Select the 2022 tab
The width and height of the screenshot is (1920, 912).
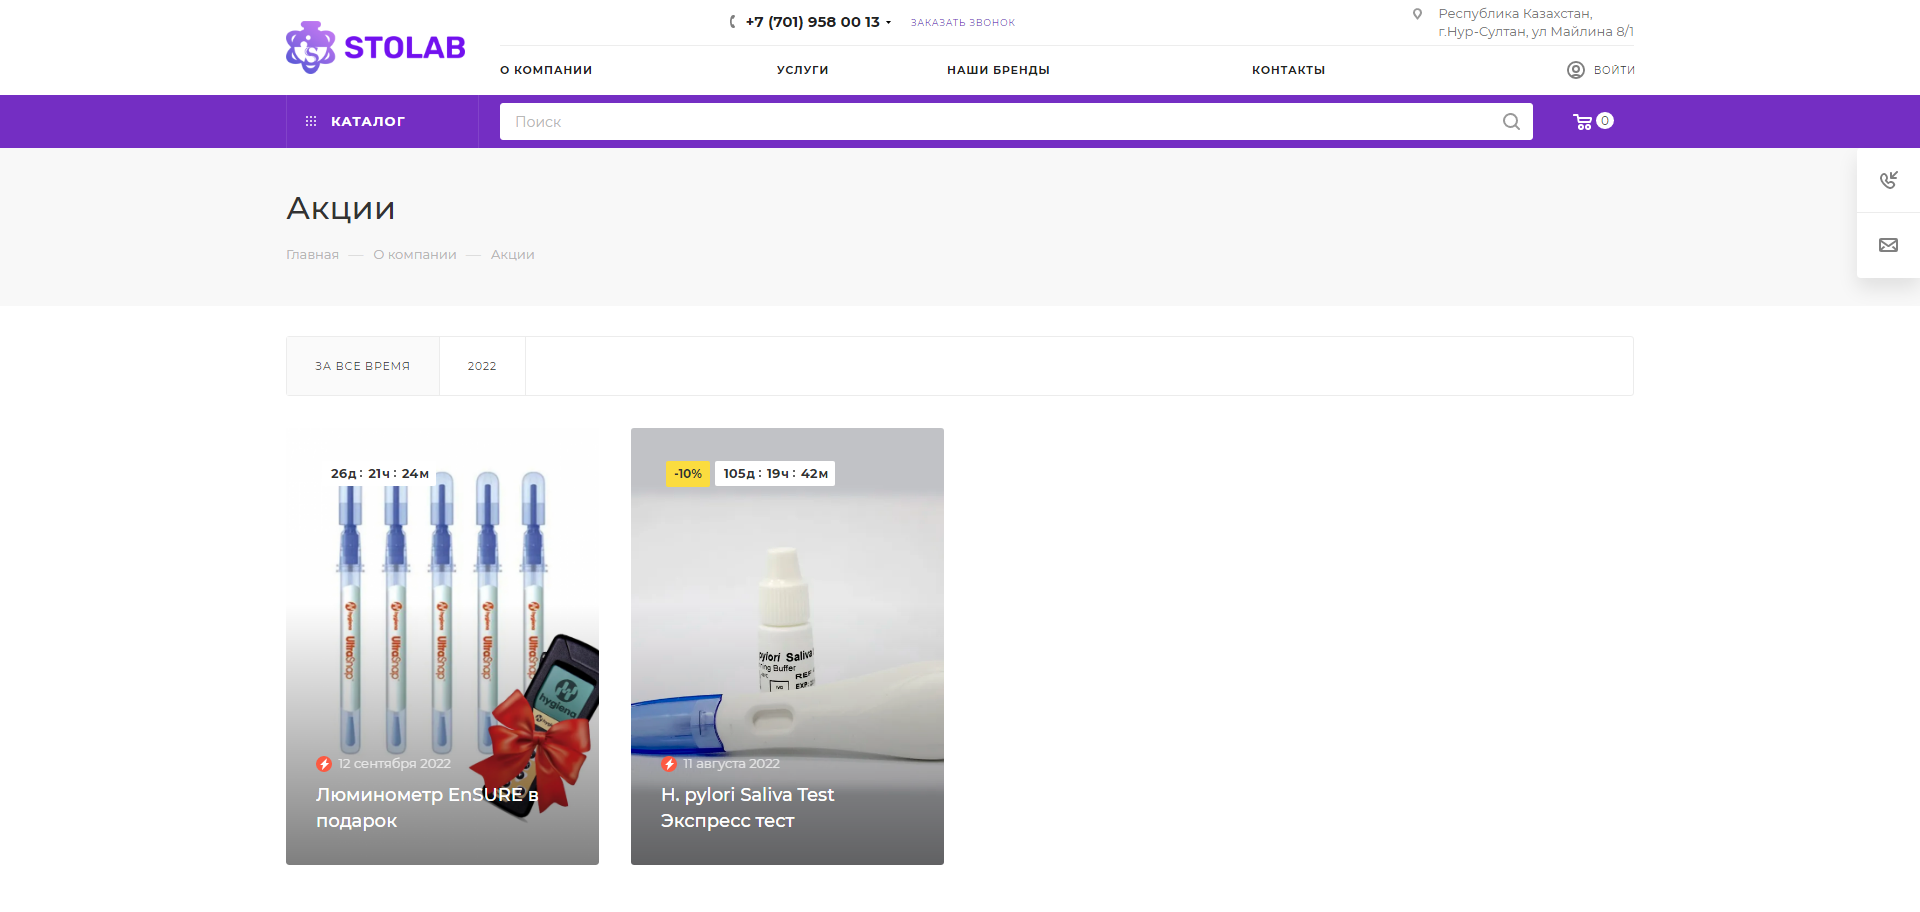pyautogui.click(x=482, y=366)
